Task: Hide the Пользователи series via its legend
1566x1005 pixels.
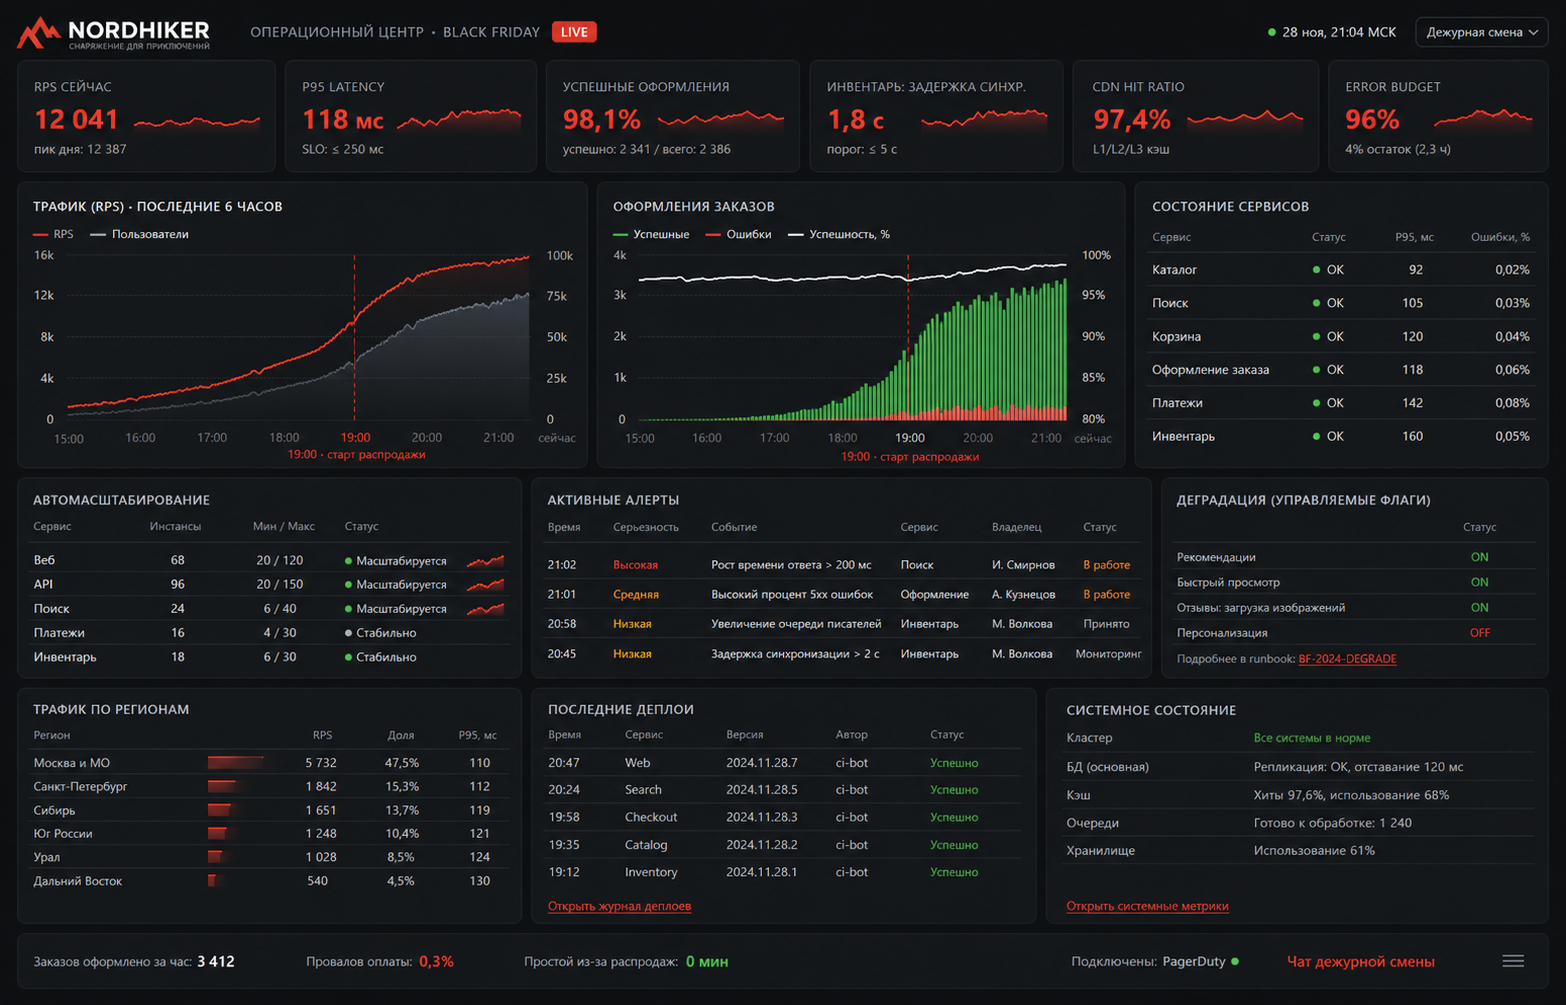Action: 139,234
